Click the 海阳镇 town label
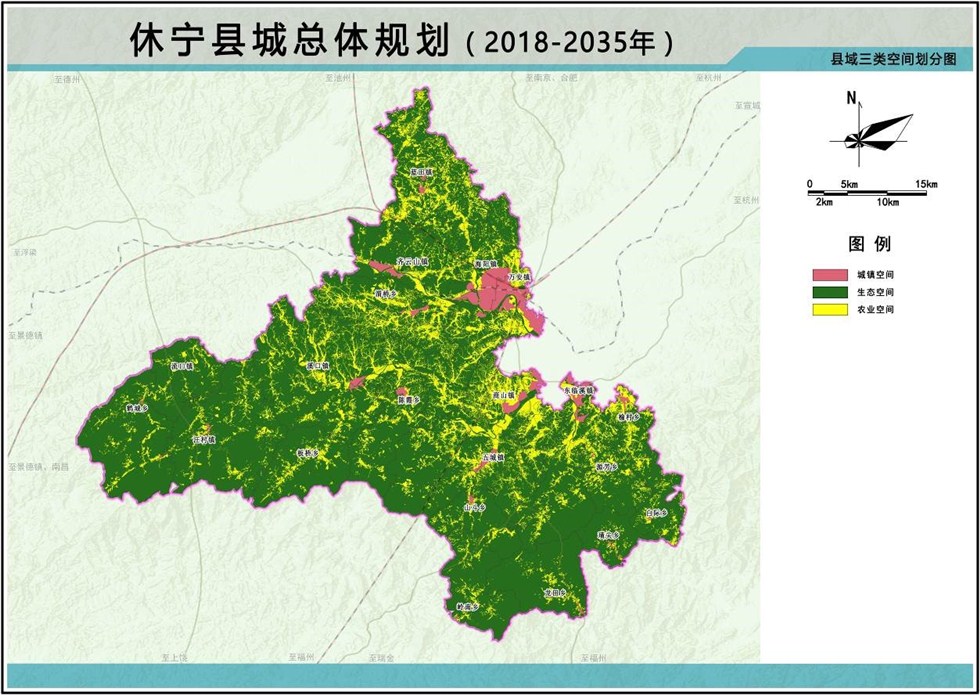Screen dimensions: 980x695 [x=486, y=264]
